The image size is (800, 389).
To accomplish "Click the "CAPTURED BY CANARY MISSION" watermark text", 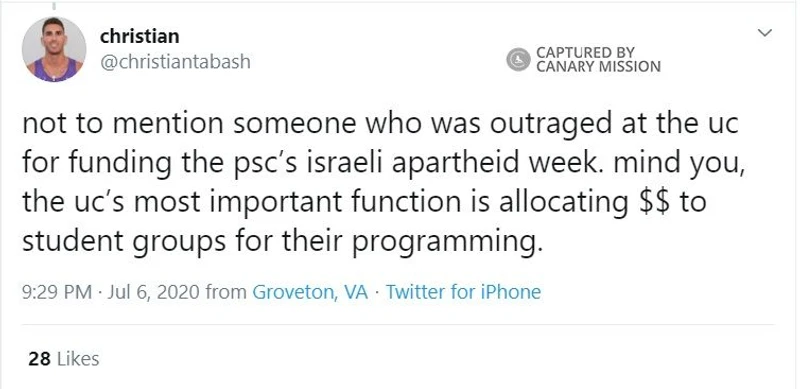I will [598, 59].
